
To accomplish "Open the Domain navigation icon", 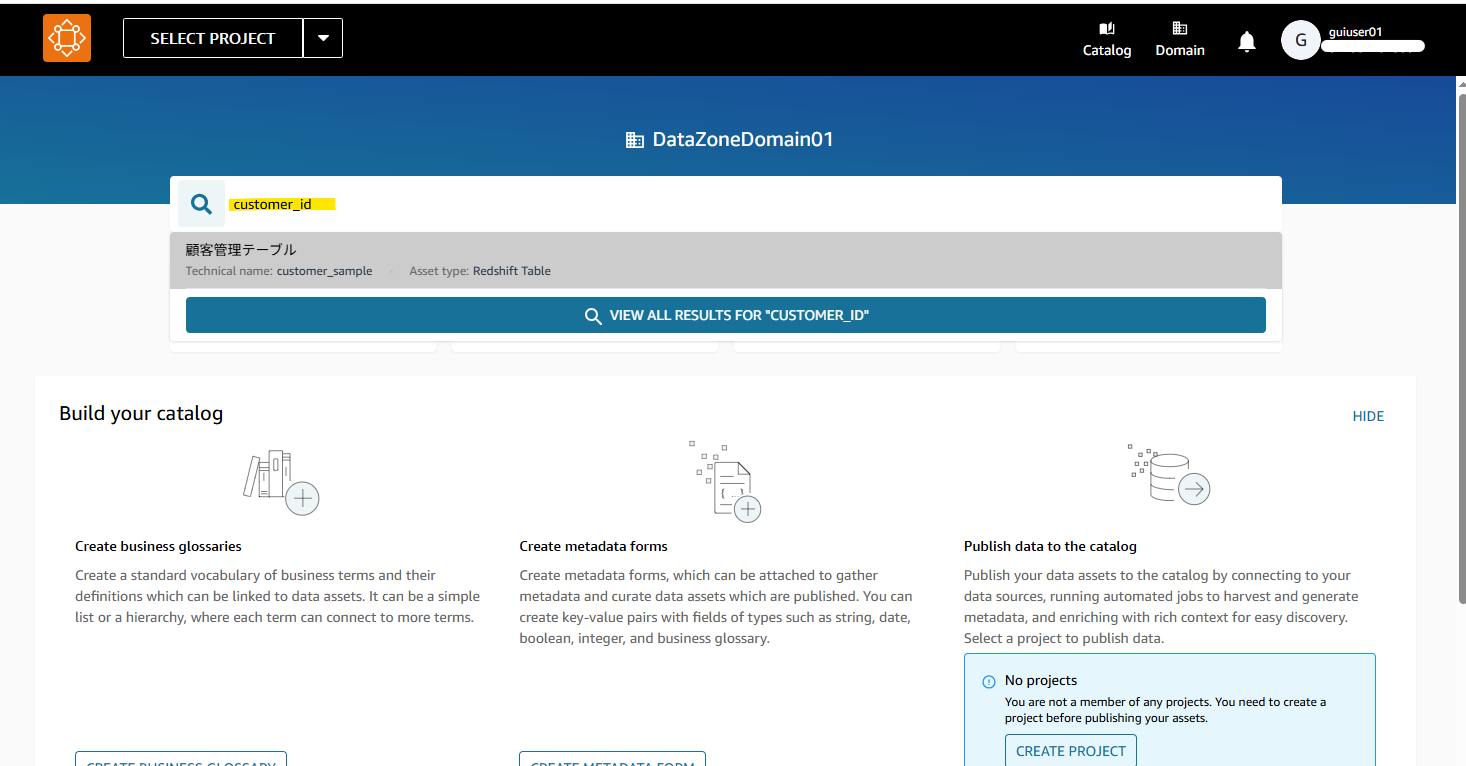I will tap(1180, 39).
